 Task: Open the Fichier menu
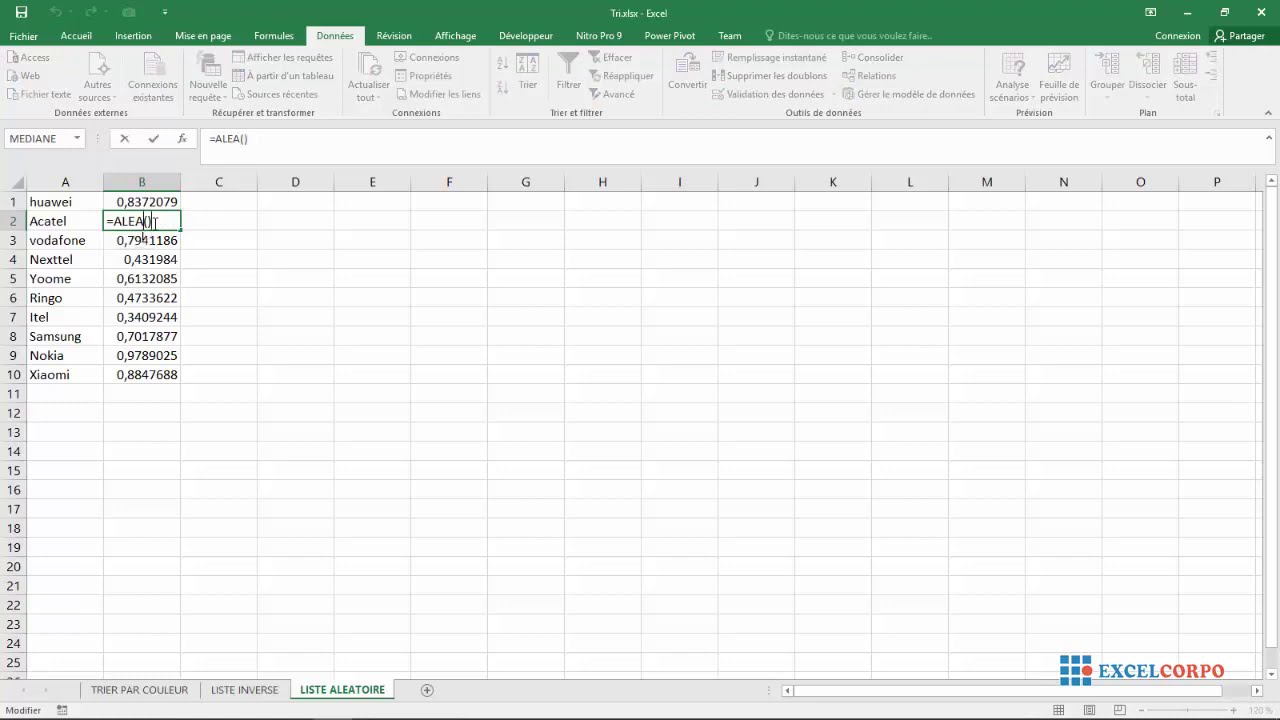pyautogui.click(x=24, y=35)
